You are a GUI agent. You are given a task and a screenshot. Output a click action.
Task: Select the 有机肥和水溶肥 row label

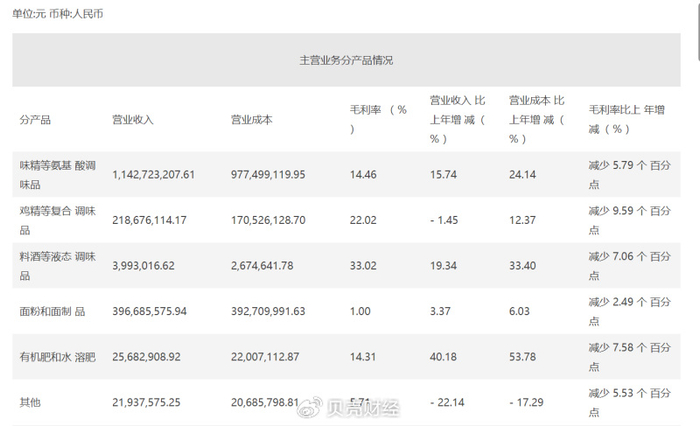click(x=56, y=357)
